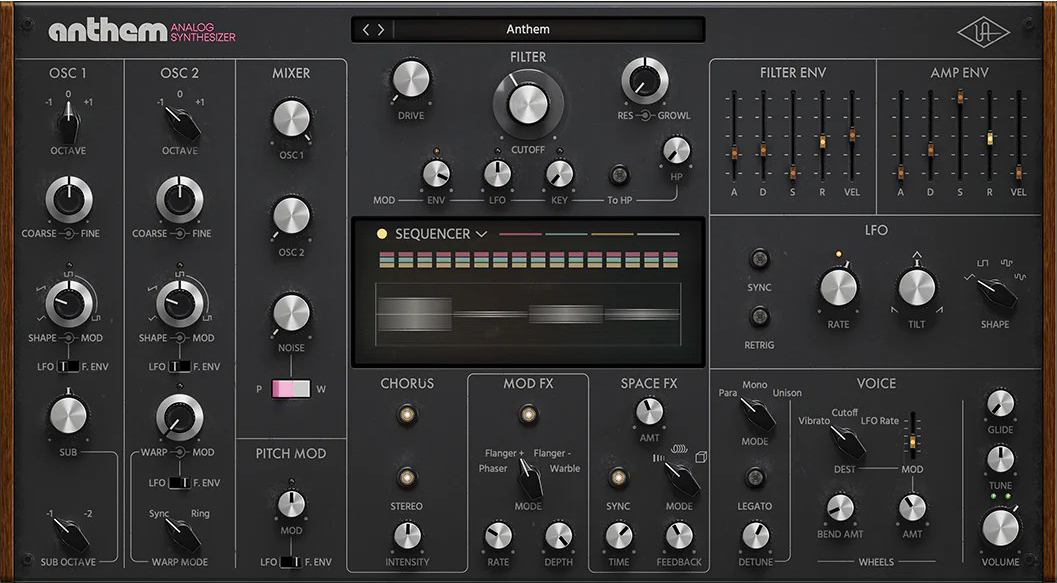1057x583 pixels.
Task: Click the mixer NOISE level knob
Action: (291, 313)
